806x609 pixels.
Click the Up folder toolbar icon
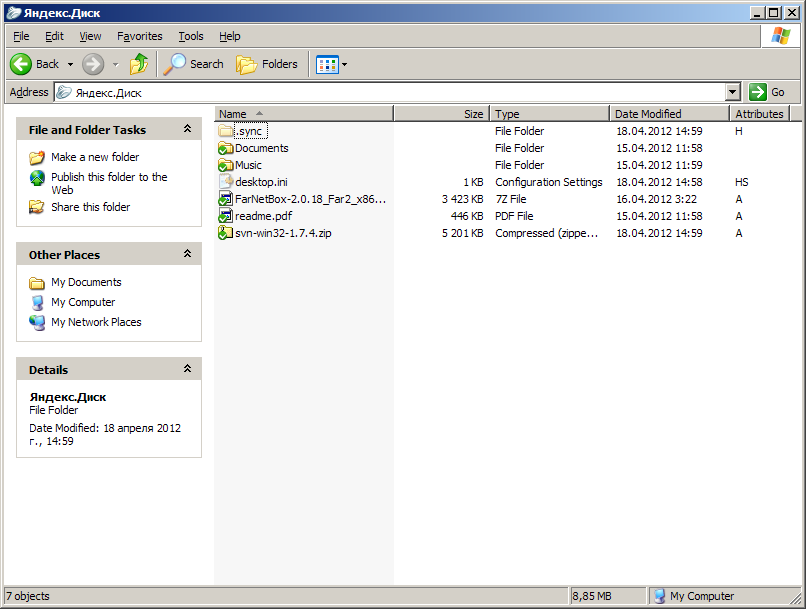[x=139, y=64]
